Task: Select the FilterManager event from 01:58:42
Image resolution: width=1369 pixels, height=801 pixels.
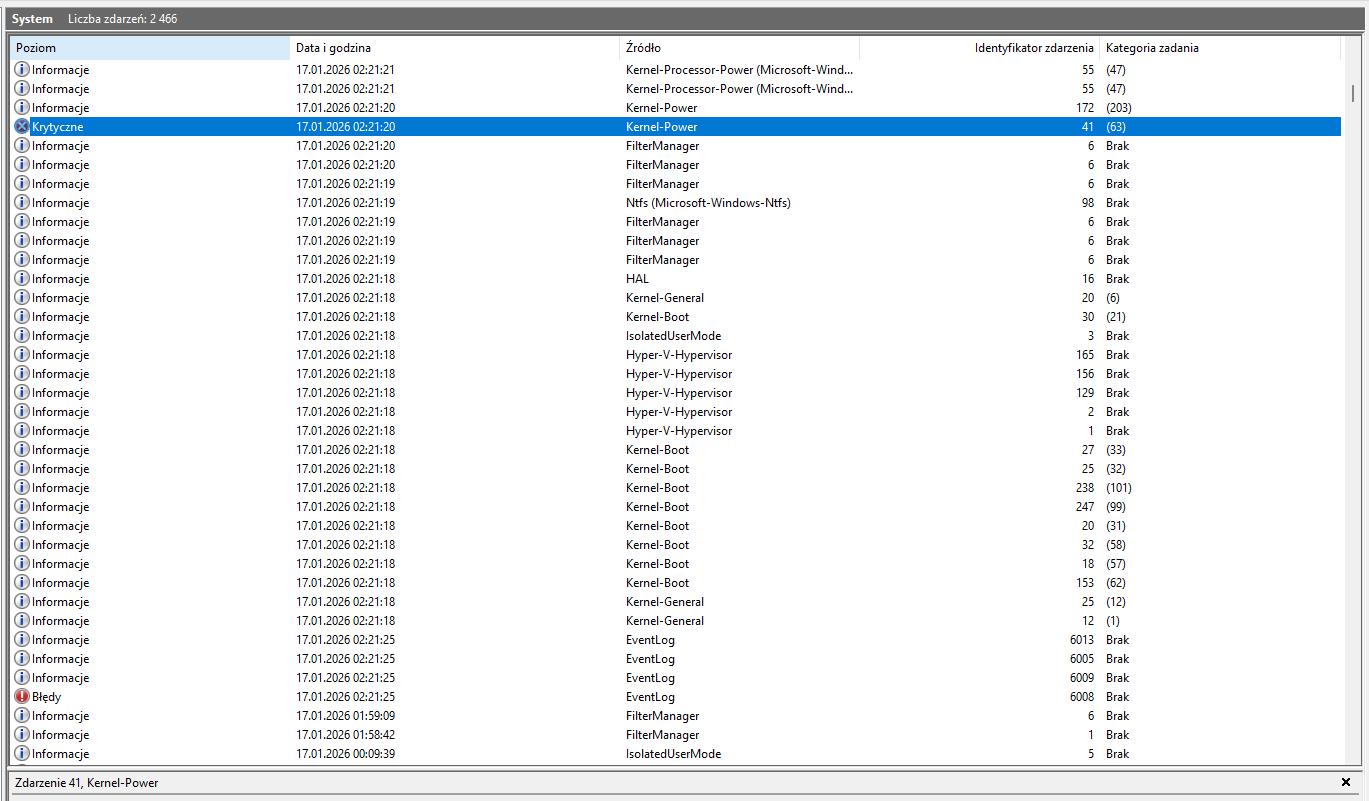Action: pyautogui.click(x=660, y=735)
